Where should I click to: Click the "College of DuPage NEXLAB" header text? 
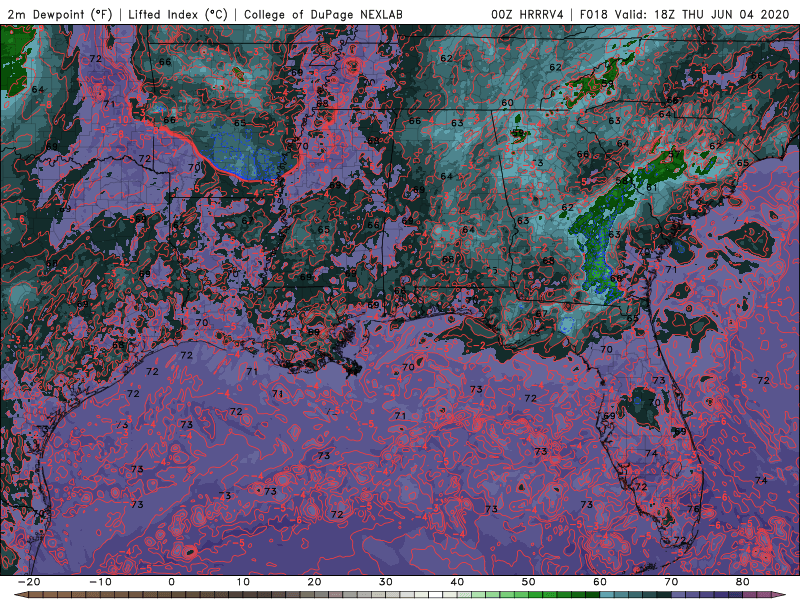[x=323, y=14]
